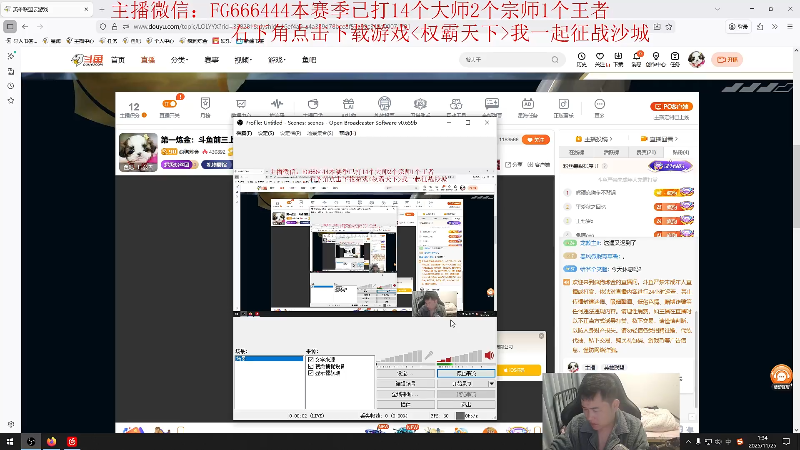
Task: Expand browser toolbar overflow chevrons
Action: coord(774,27)
